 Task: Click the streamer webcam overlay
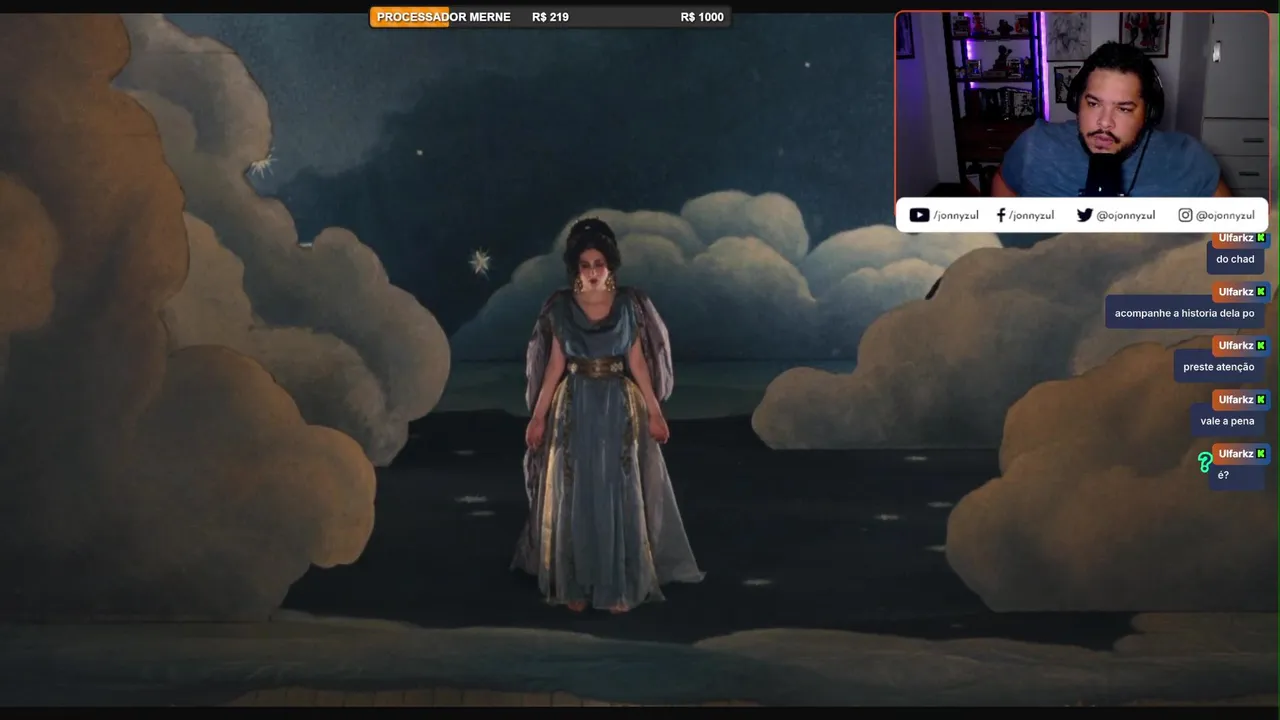pyautogui.click(x=1082, y=105)
